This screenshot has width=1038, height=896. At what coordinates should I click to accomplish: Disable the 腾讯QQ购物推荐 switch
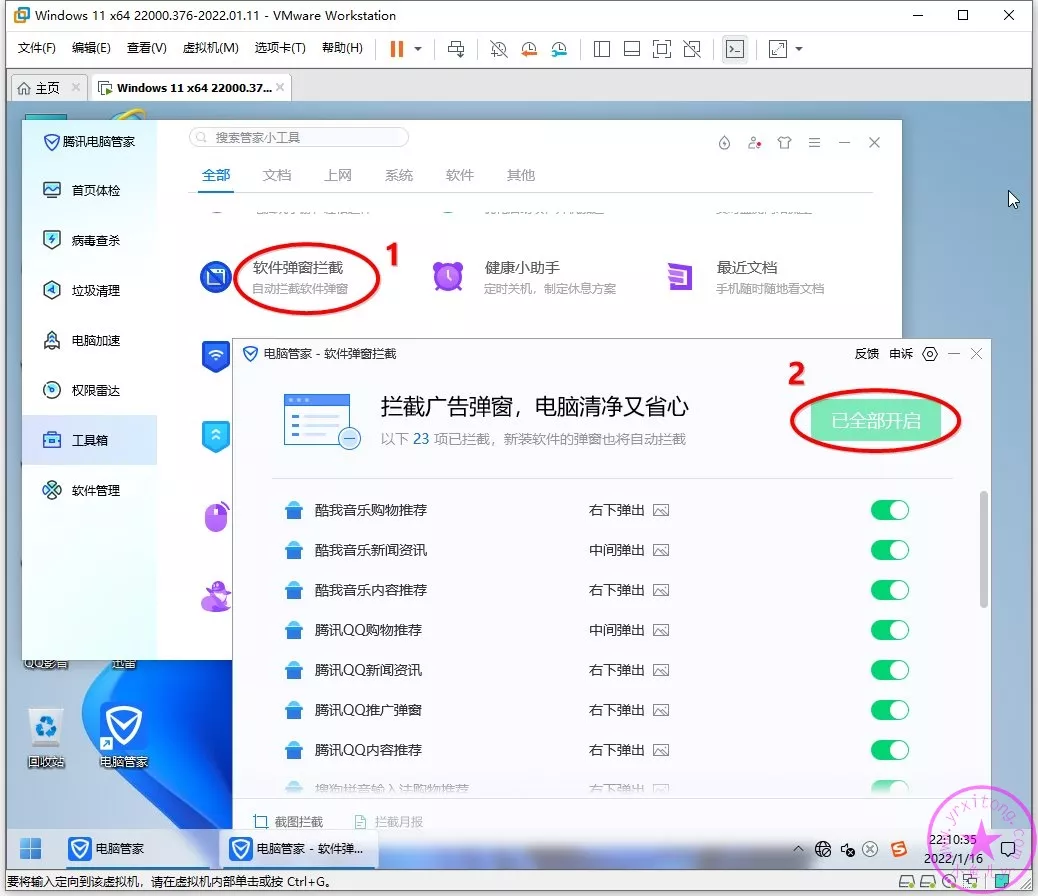(x=889, y=630)
